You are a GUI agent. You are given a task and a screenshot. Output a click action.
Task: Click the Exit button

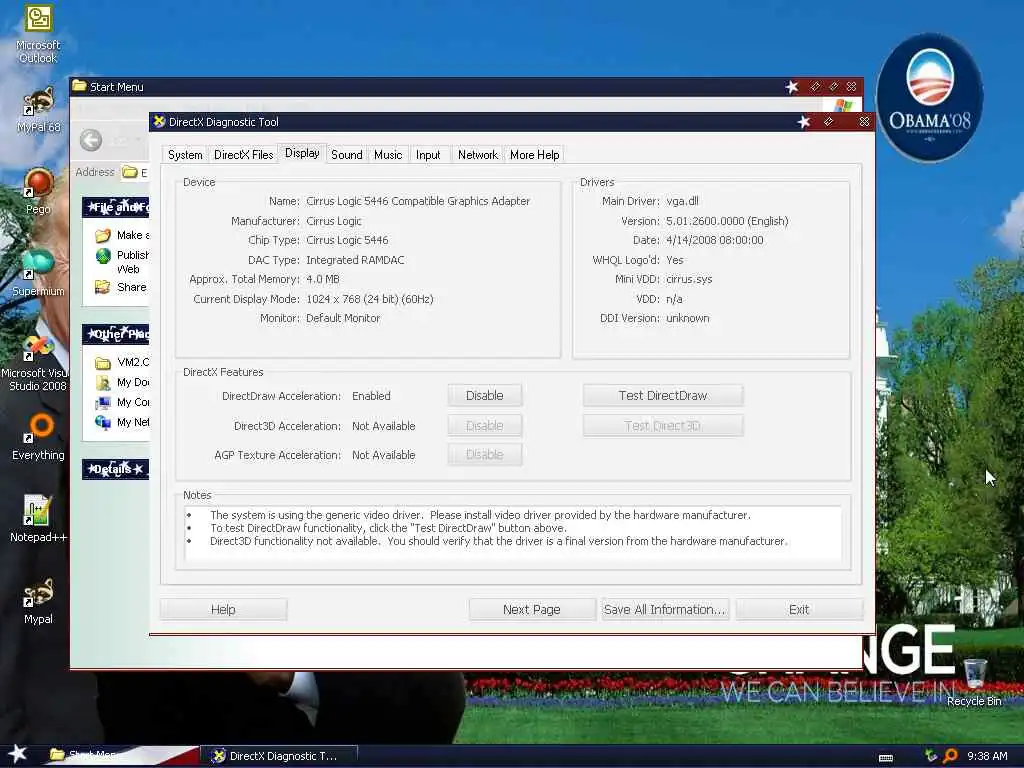click(x=799, y=609)
